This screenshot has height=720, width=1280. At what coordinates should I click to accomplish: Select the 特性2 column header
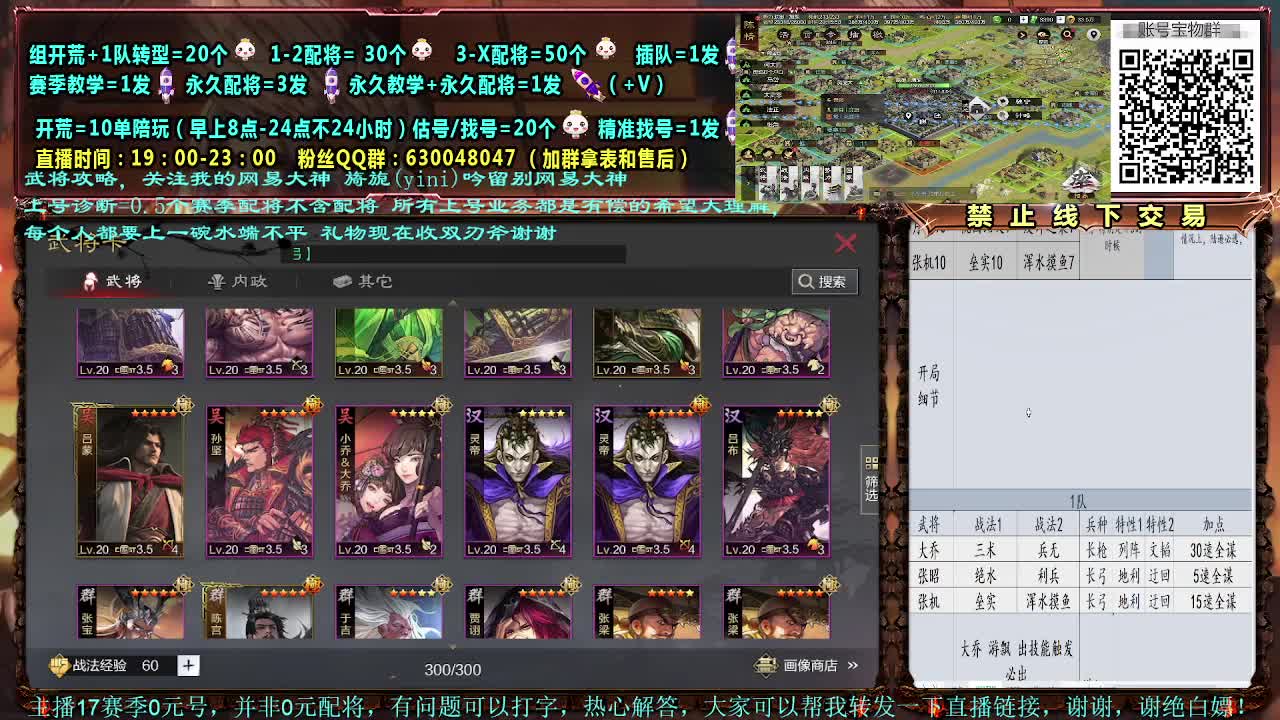[1160, 524]
